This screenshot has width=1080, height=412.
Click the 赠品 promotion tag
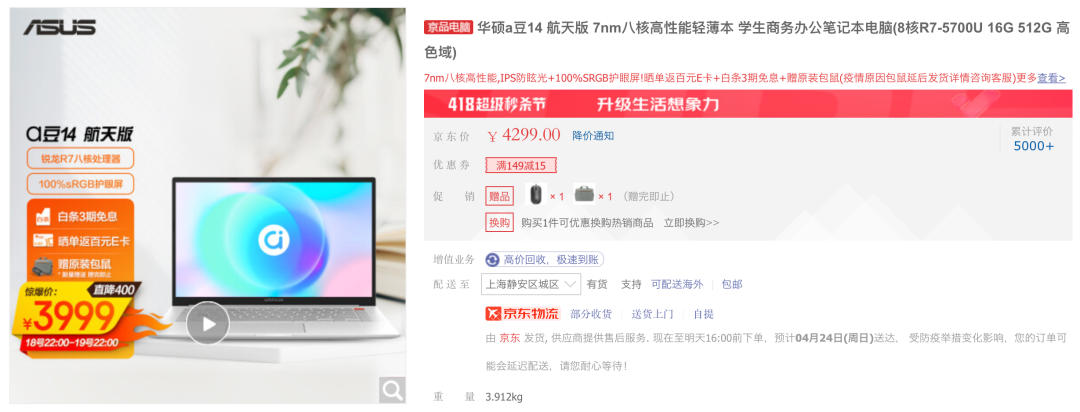coord(500,196)
